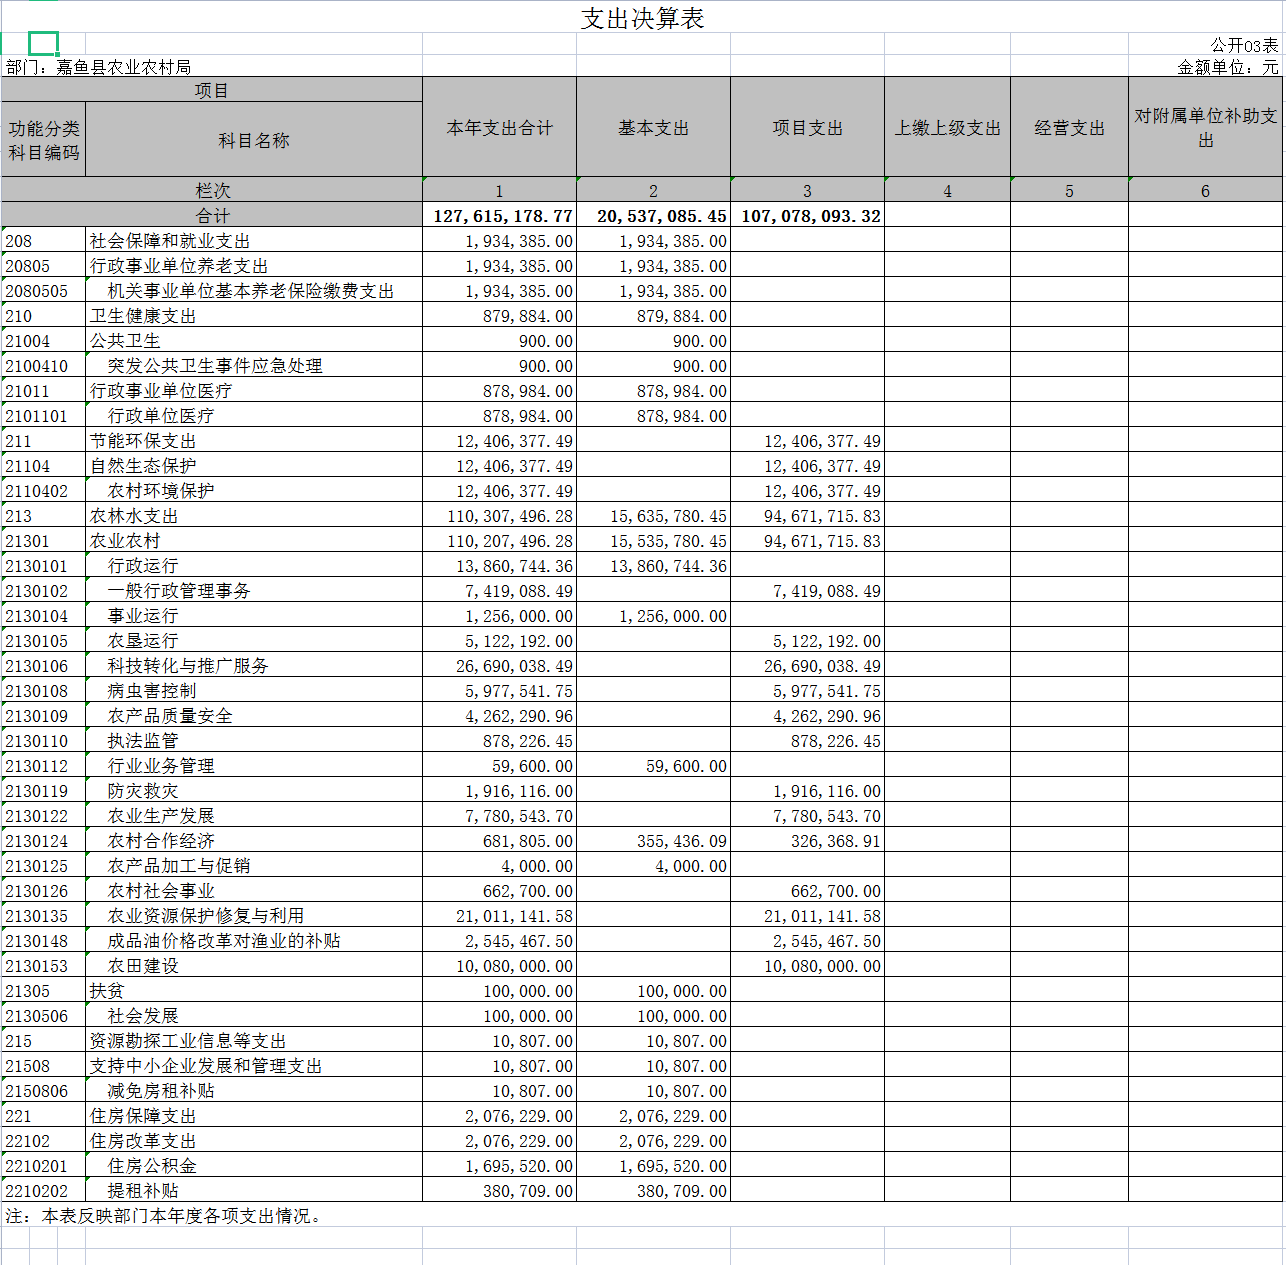Select the 科目名称 header cell
Screen dimensions: 1286x1265
click(x=254, y=141)
